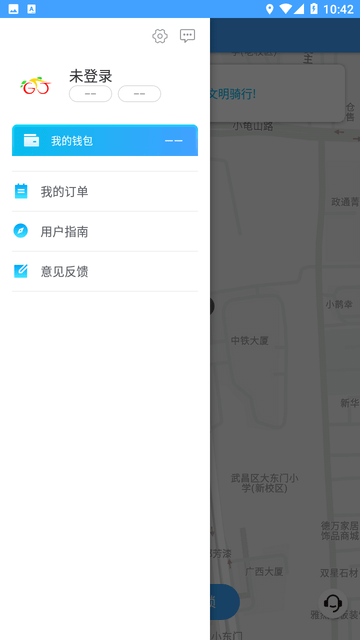Screen dimensions: 360x640
Task: Tap the 未登录 login text
Action: (91, 76)
